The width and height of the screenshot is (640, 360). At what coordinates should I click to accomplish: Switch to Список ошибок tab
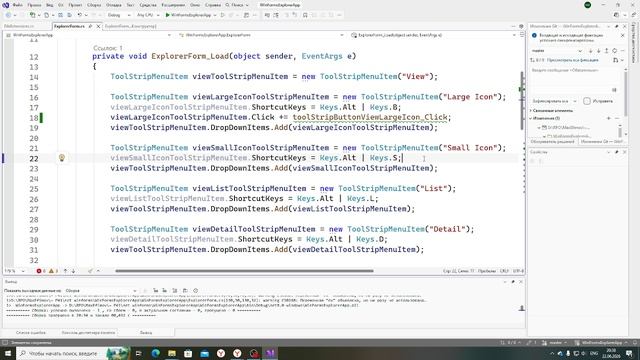[x=31, y=333]
